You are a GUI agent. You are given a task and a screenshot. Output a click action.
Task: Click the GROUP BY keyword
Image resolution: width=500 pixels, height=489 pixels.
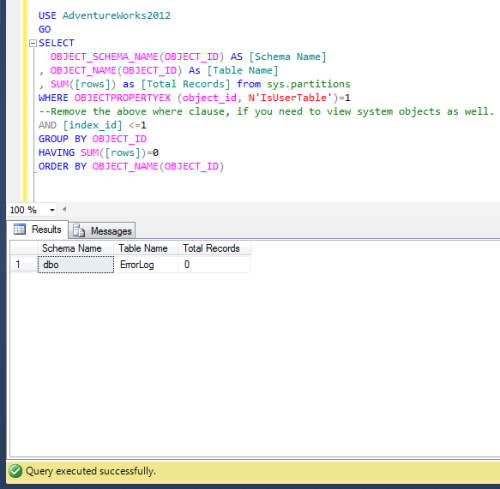(x=62, y=139)
